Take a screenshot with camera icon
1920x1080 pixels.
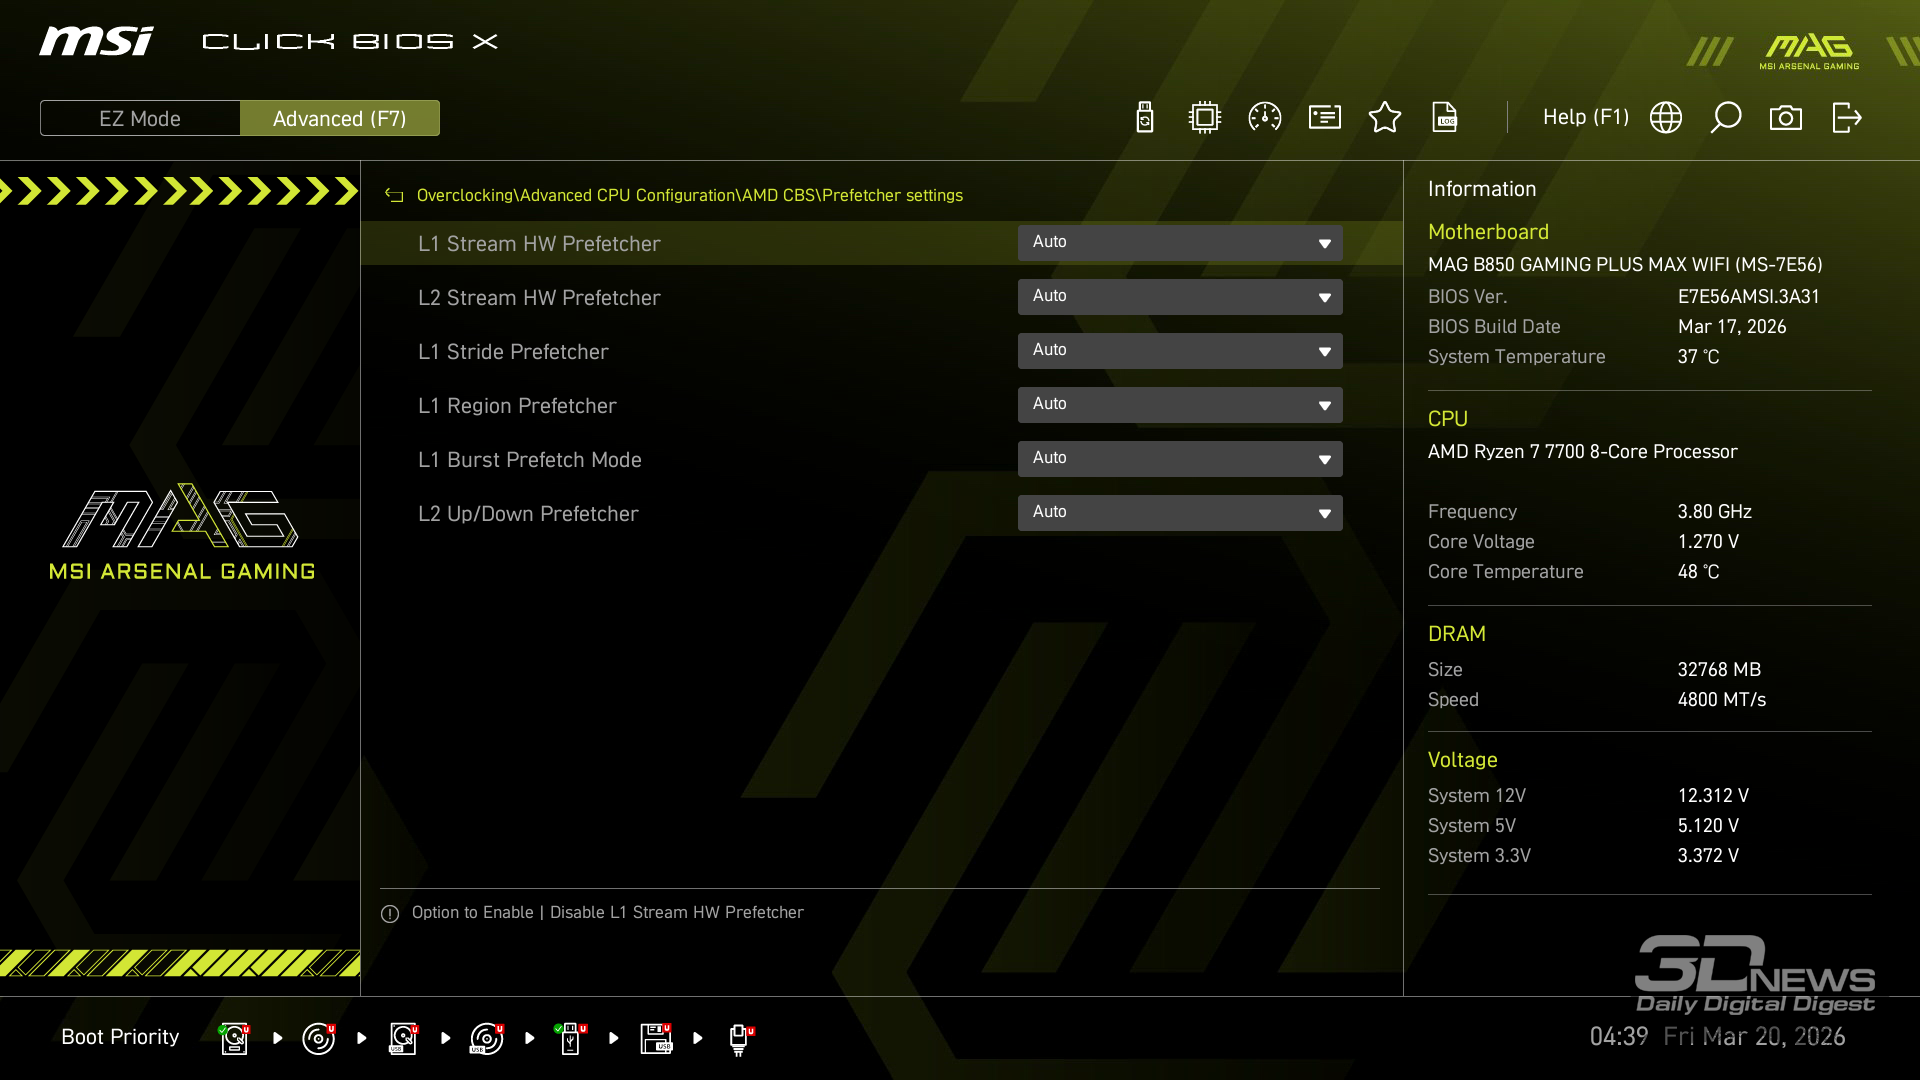coord(1786,118)
